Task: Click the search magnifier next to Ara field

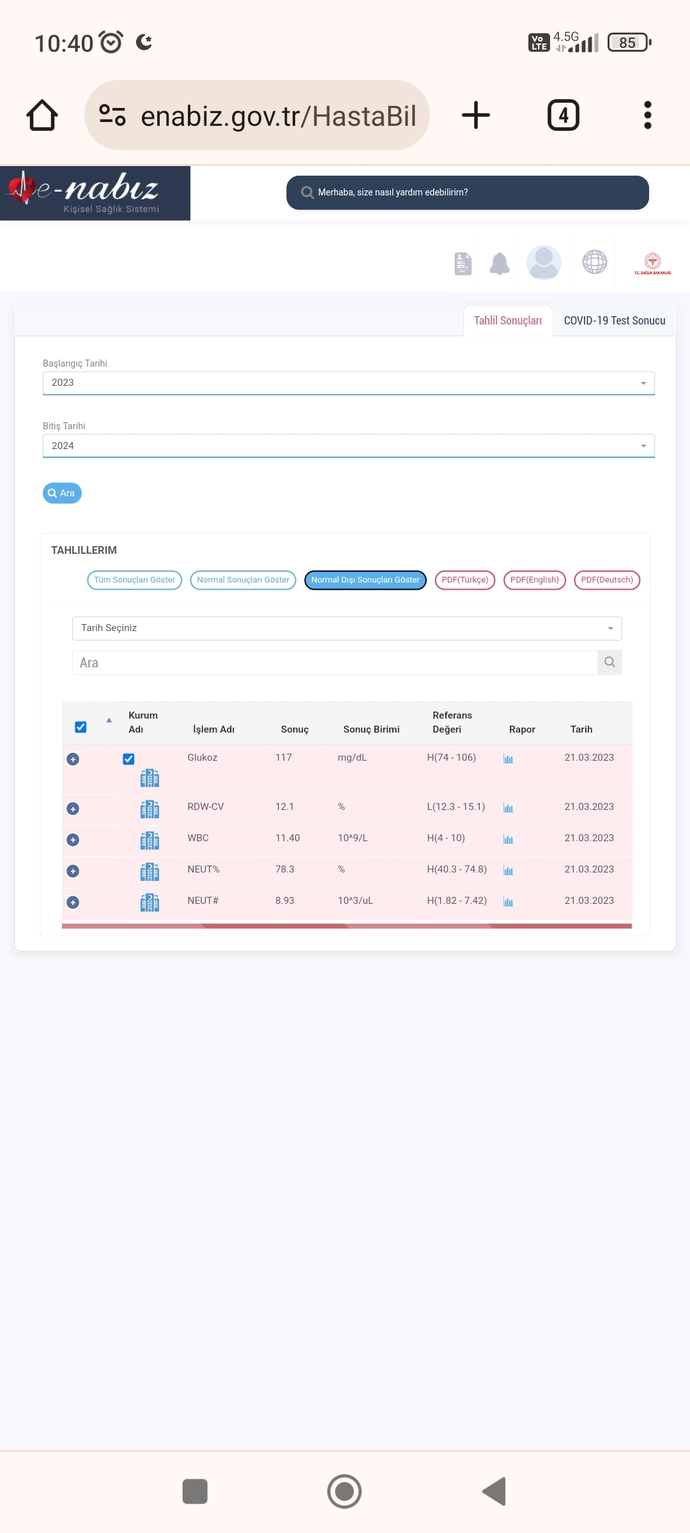Action: point(609,662)
